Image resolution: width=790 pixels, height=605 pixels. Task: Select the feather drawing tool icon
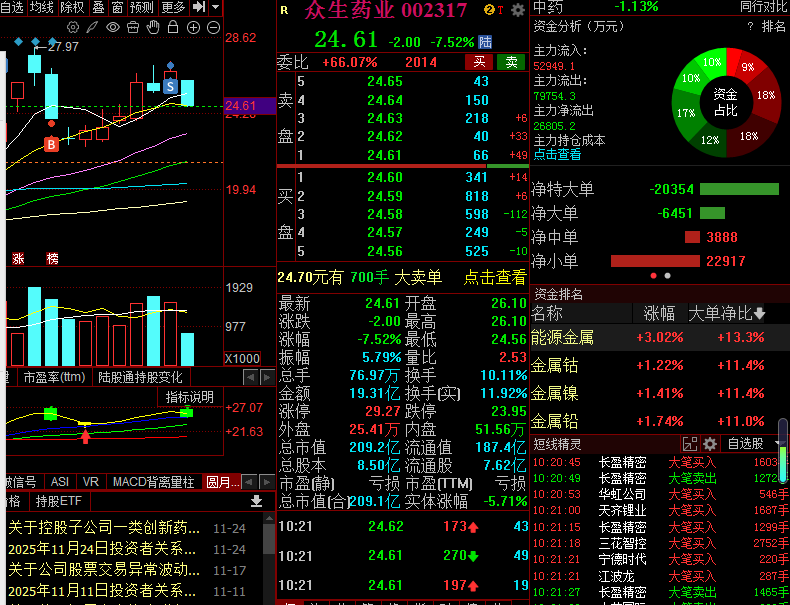coord(92,27)
